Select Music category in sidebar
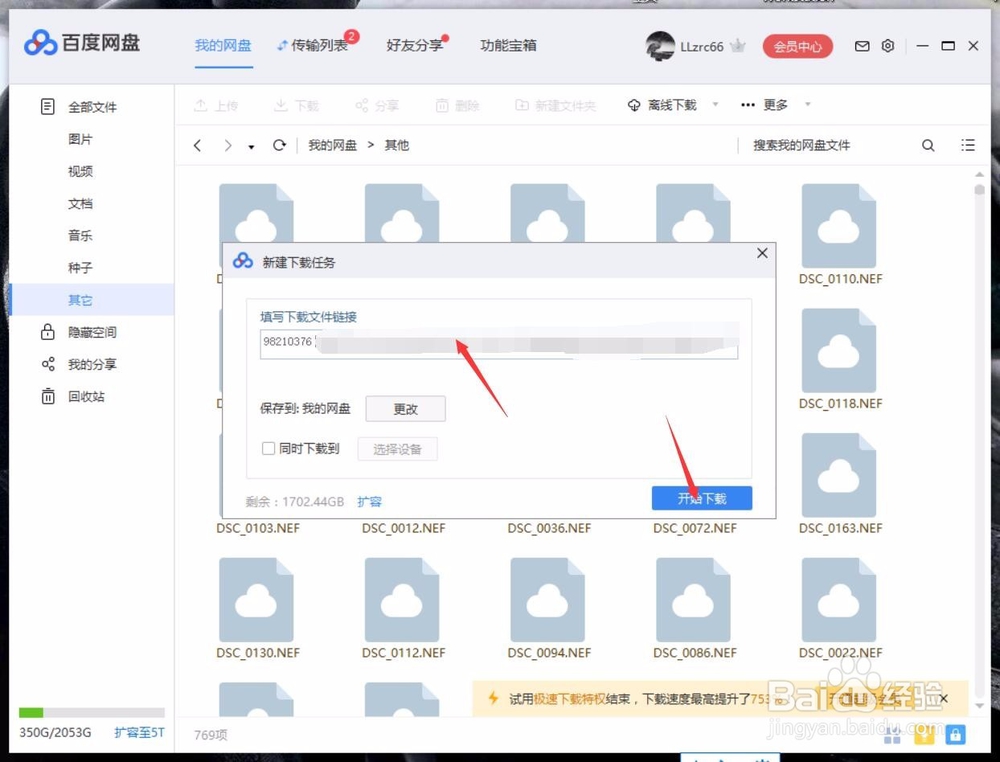This screenshot has width=1000, height=762. [x=80, y=235]
